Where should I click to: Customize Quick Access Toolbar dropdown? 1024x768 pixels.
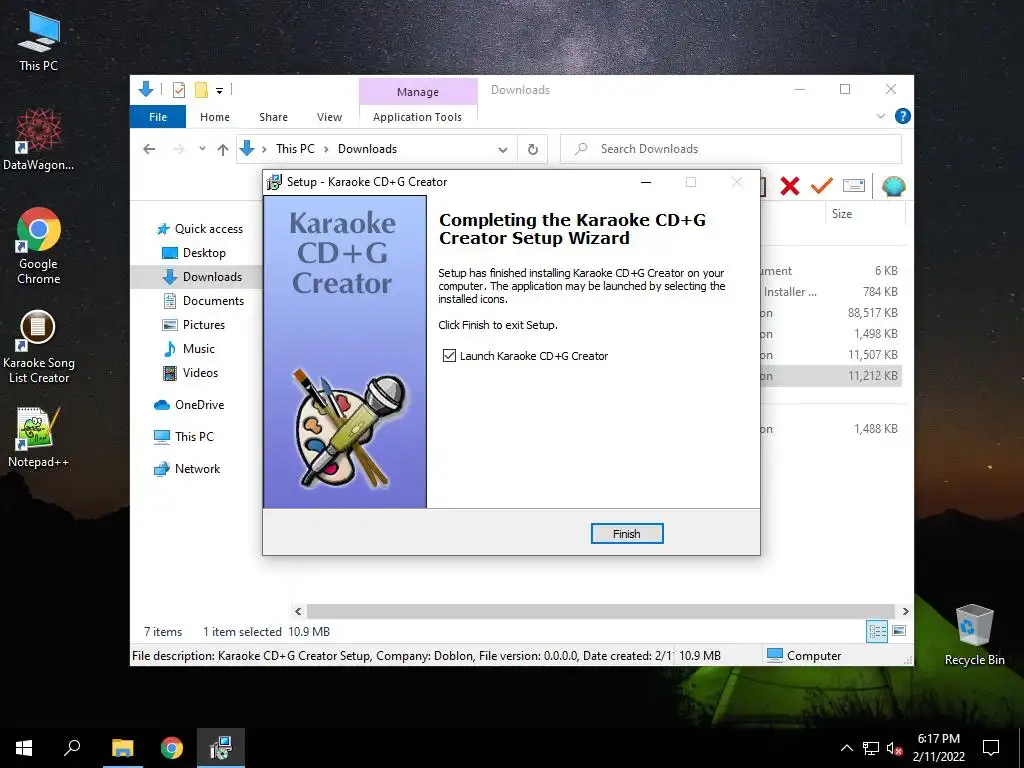point(219,91)
